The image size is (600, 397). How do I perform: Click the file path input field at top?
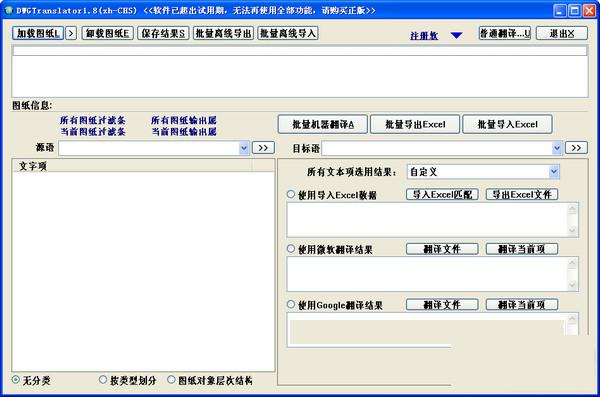[300, 51]
